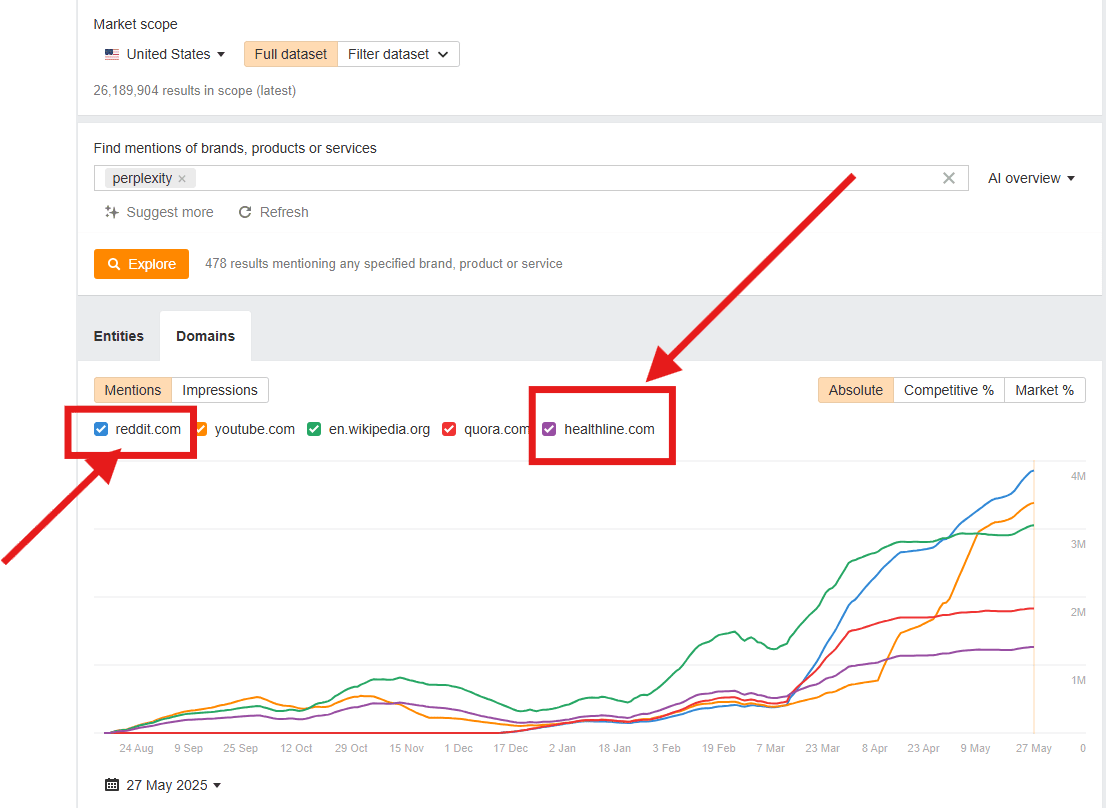
Task: Switch the chart to Impressions
Action: point(220,390)
